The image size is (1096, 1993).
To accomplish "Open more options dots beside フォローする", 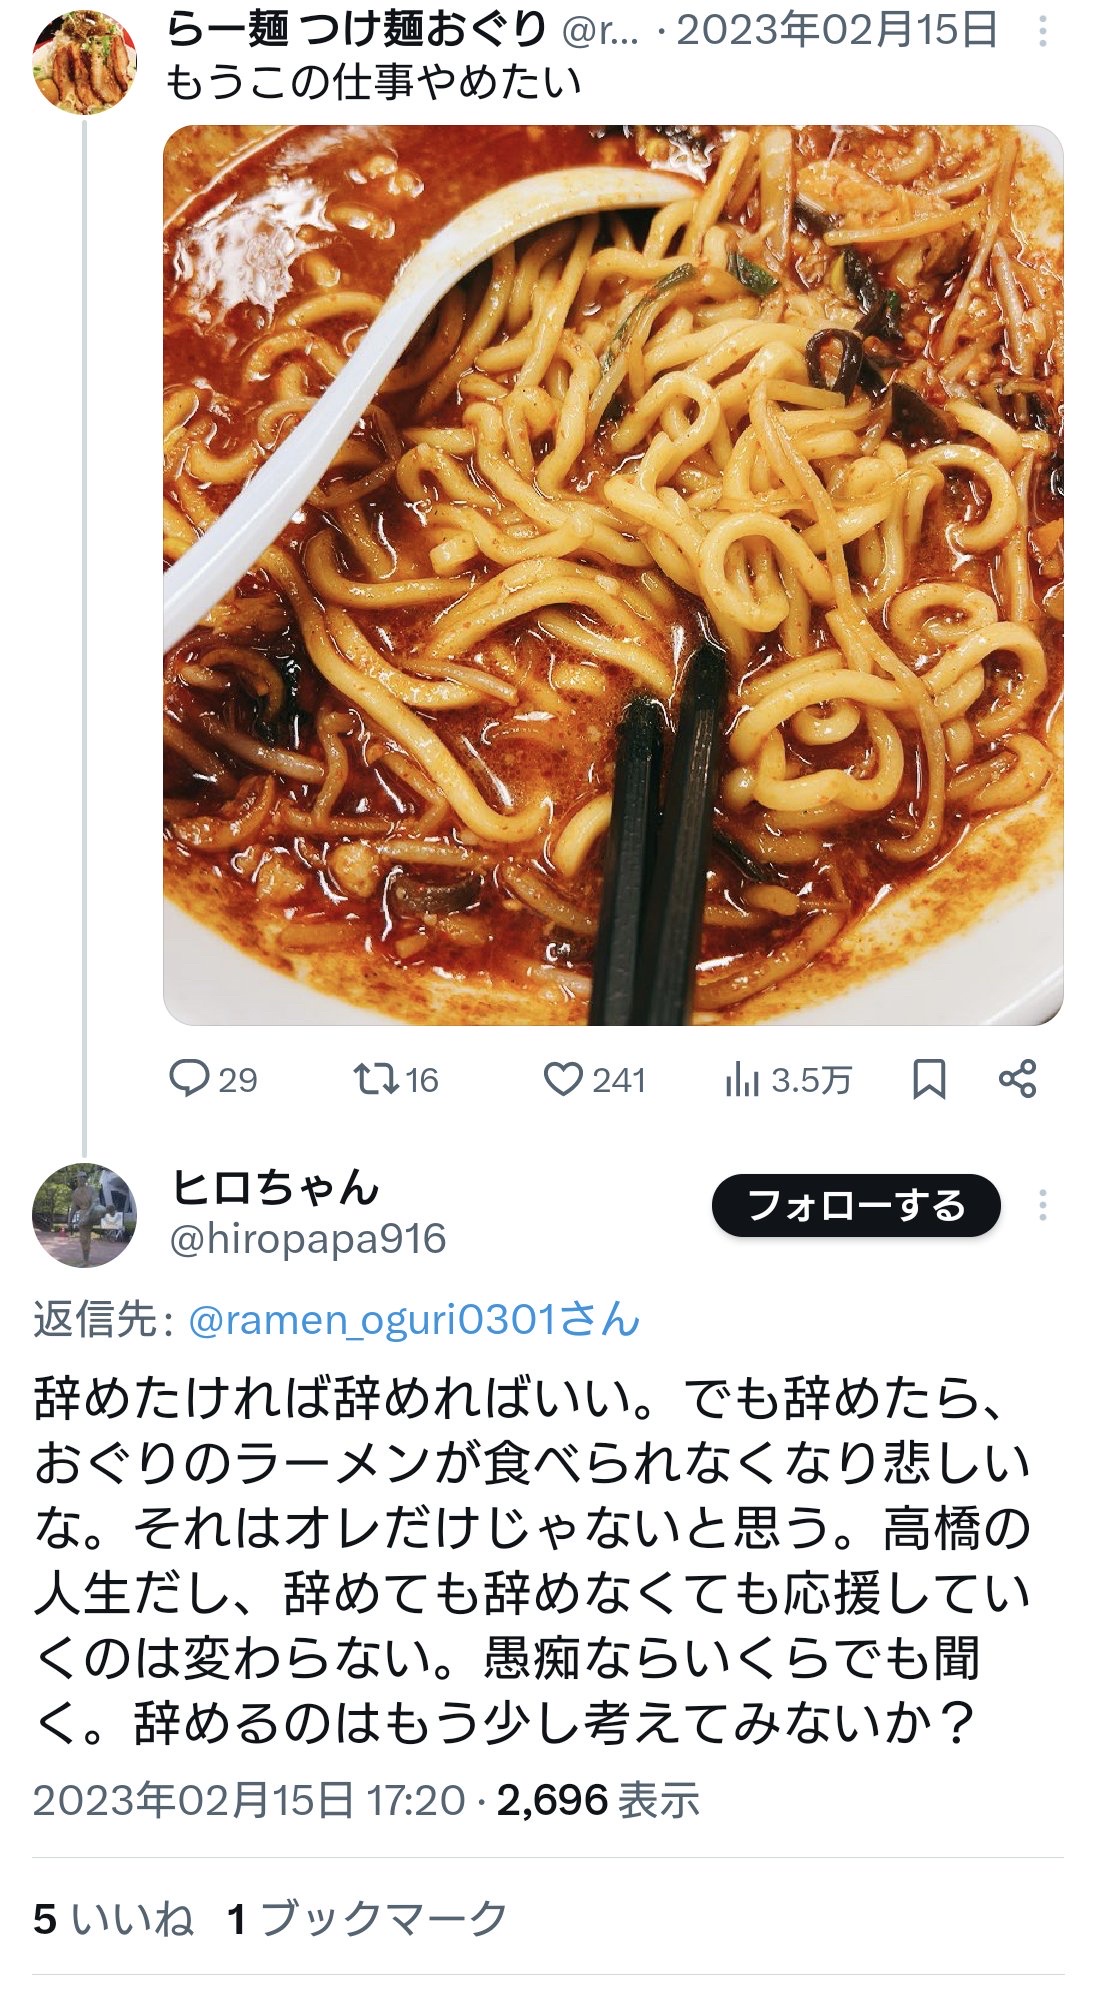I will pyautogui.click(x=1042, y=1205).
